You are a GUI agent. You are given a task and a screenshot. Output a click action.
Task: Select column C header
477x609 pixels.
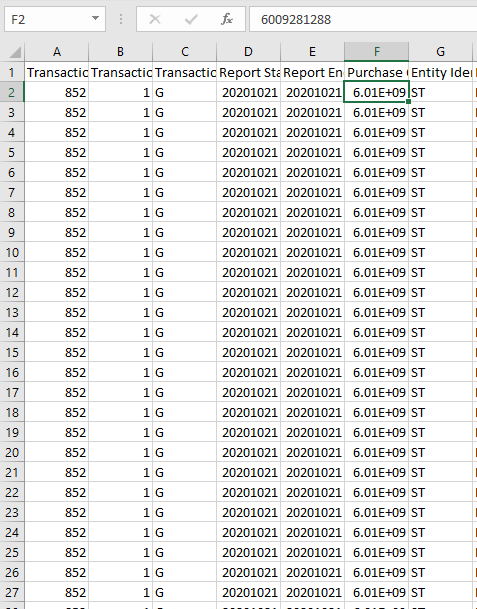click(185, 52)
